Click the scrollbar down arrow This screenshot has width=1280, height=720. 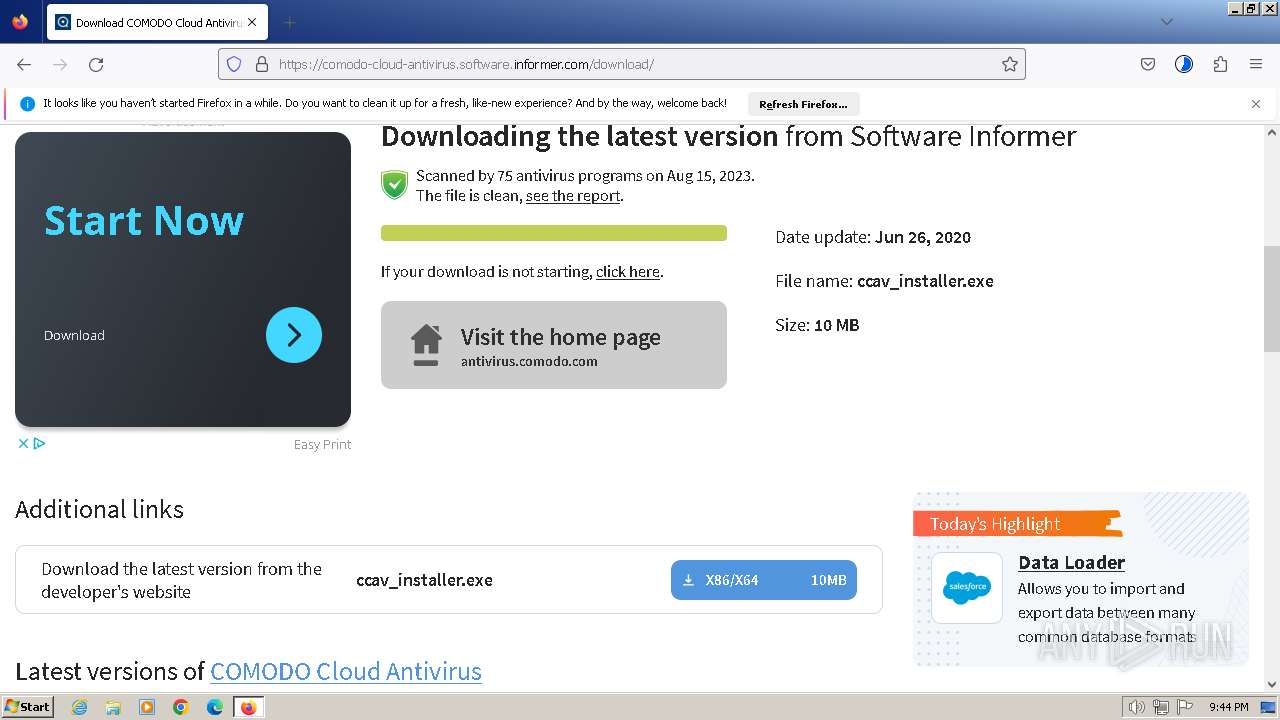point(1272,685)
